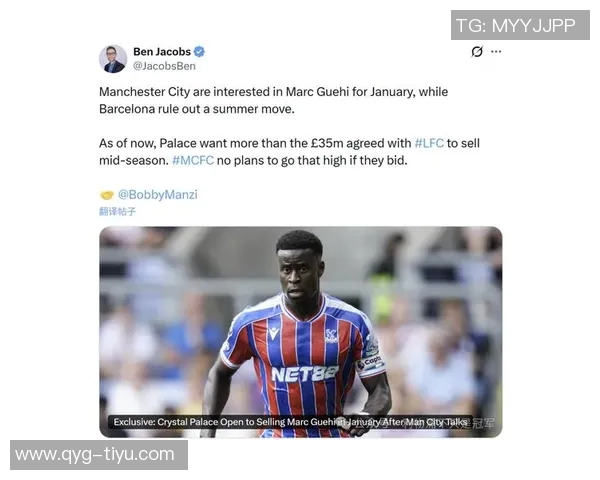Open the three-dot more options menu

click(x=496, y=51)
